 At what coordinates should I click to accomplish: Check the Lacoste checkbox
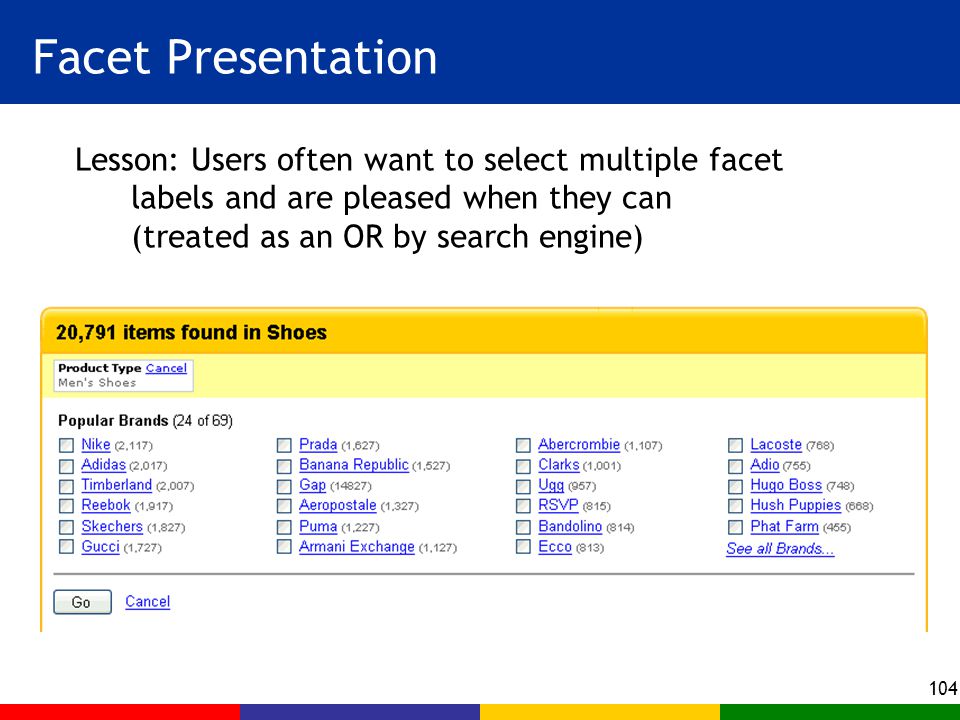[x=735, y=445]
